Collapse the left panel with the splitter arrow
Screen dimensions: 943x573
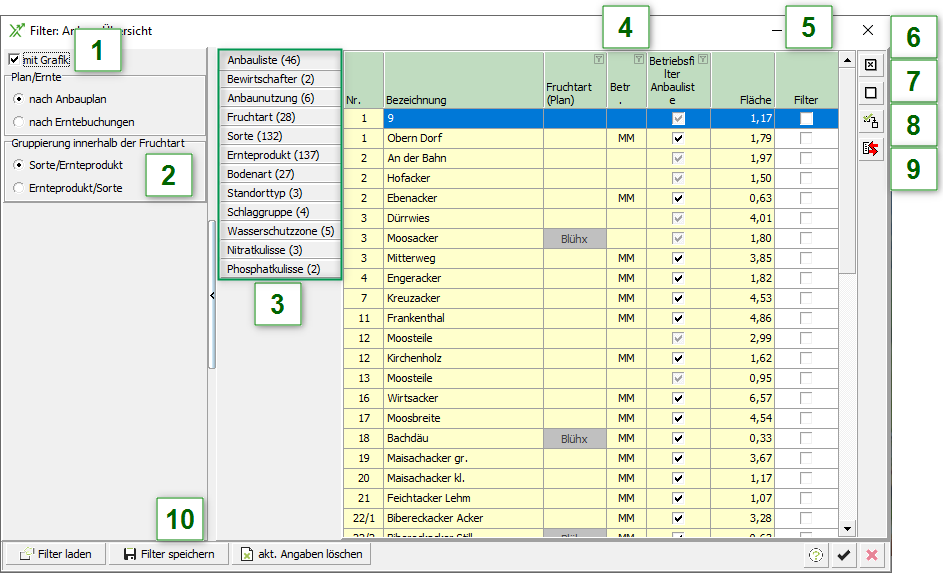pyautogui.click(x=212, y=296)
